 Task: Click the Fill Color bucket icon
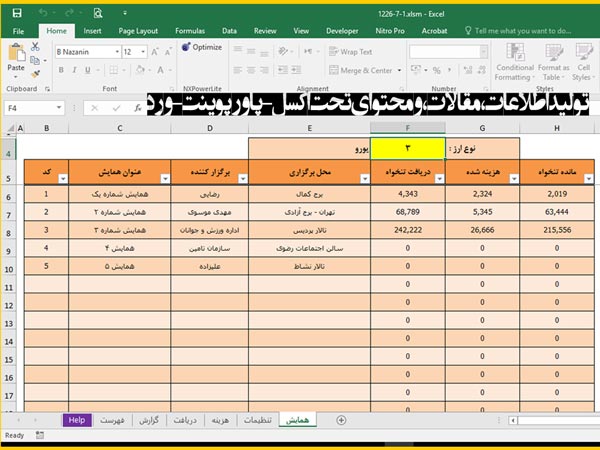[140, 70]
